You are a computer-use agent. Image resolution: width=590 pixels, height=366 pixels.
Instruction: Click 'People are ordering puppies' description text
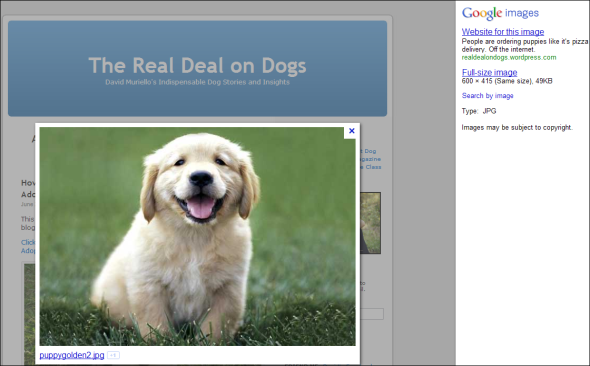point(525,45)
